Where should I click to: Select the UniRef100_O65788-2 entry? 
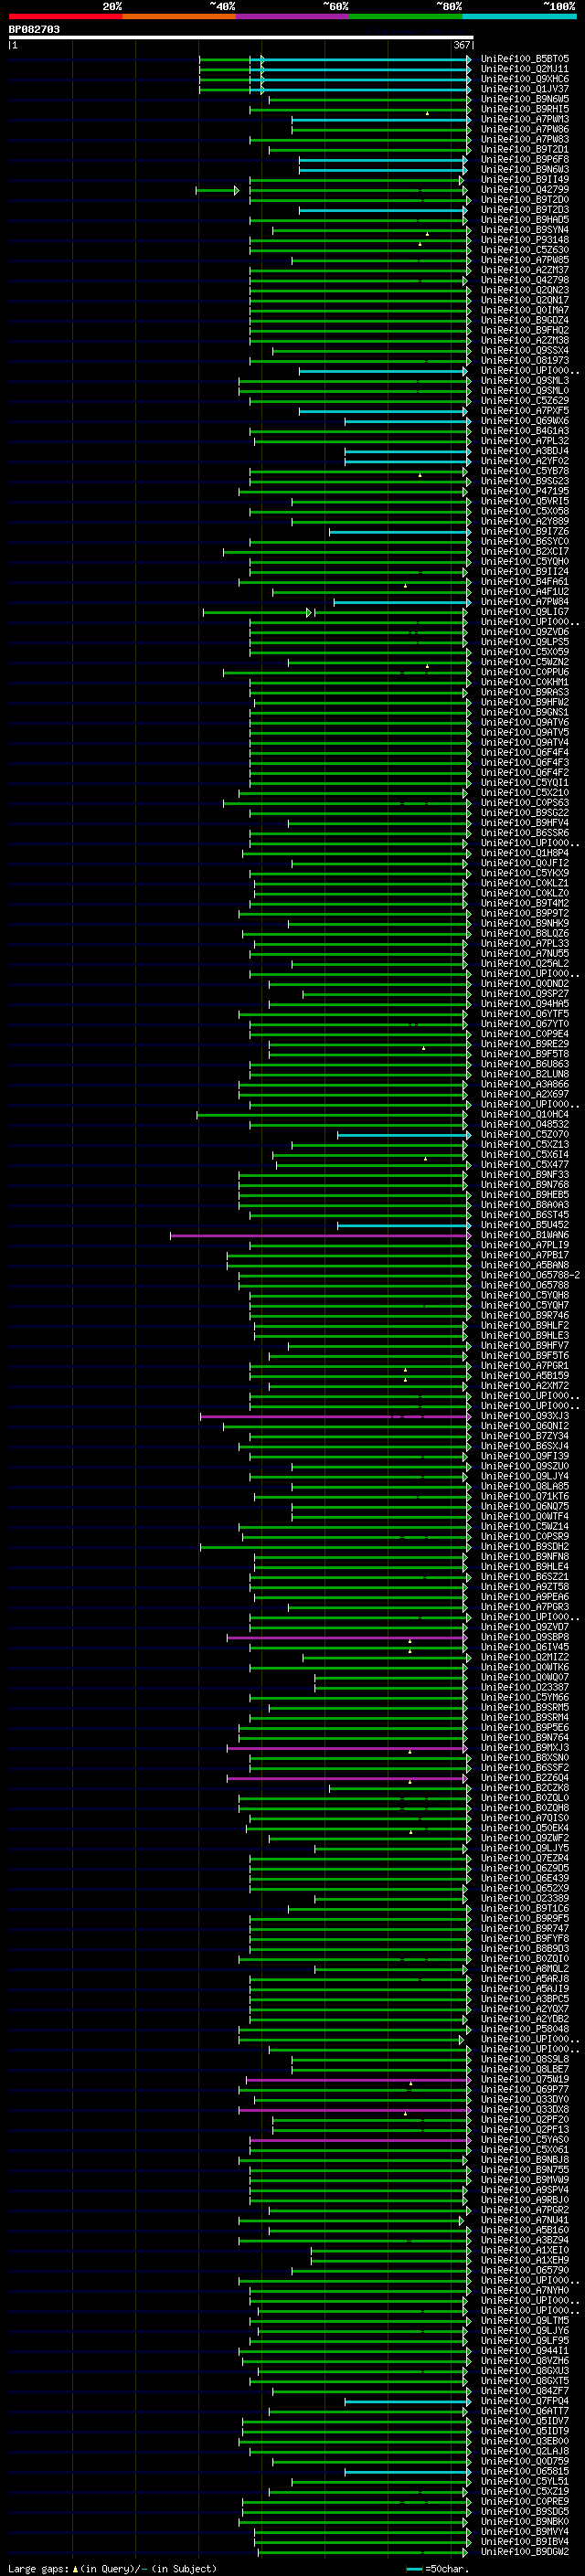[x=531, y=1275]
